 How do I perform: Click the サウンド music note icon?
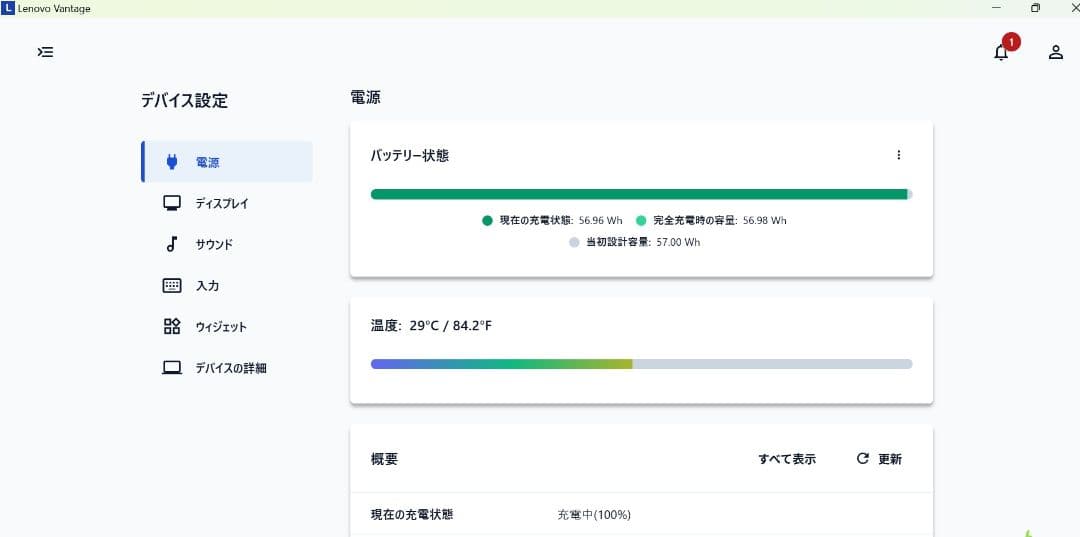click(172, 244)
